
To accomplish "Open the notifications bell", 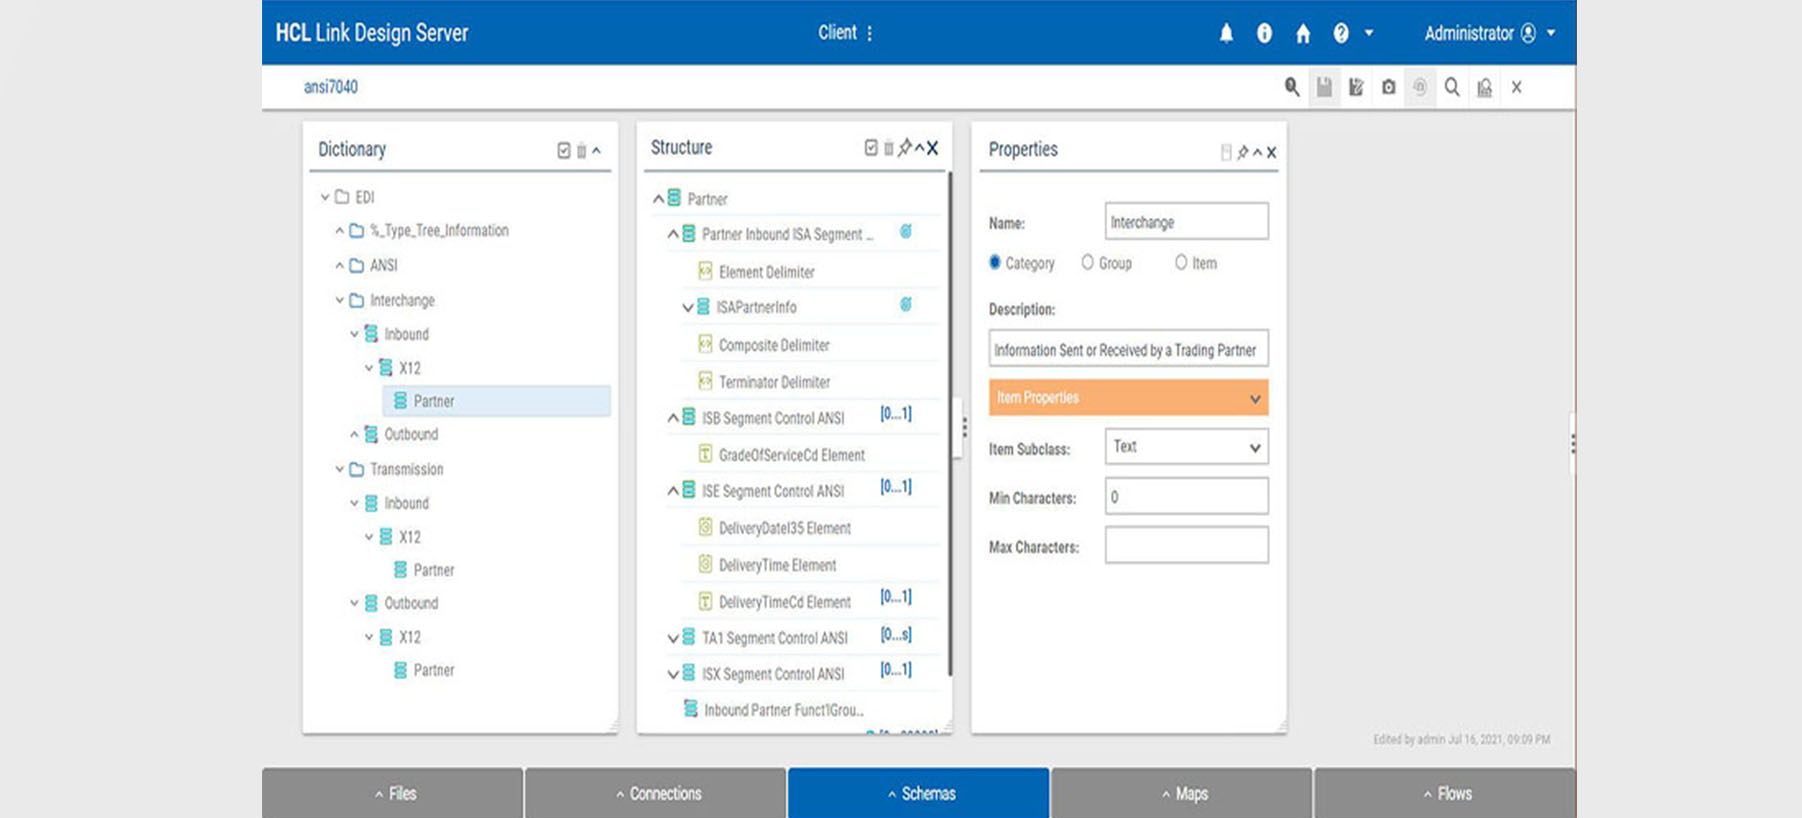I will (x=1226, y=33).
